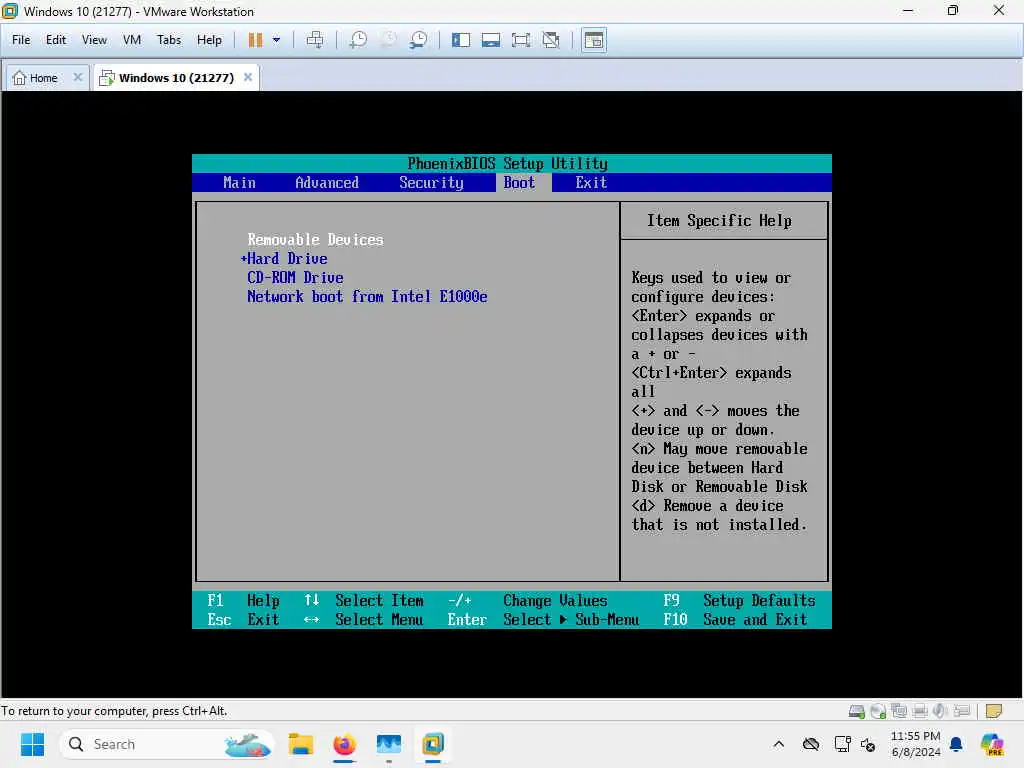Click the Revert to snapshot icon
Viewport: 1024px width, 768px height.
click(x=389, y=40)
